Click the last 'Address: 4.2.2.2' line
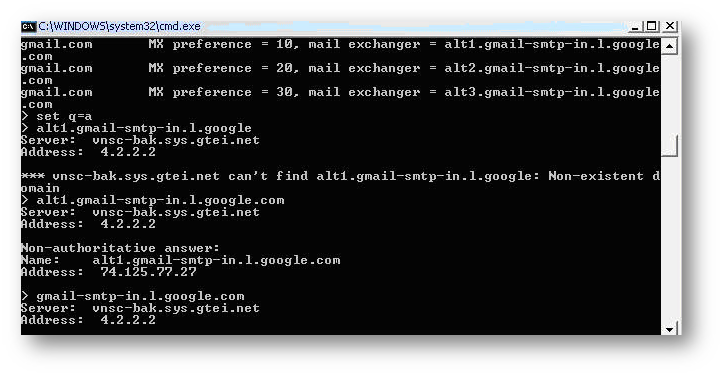The height and width of the screenshot is (377, 724). [89, 320]
